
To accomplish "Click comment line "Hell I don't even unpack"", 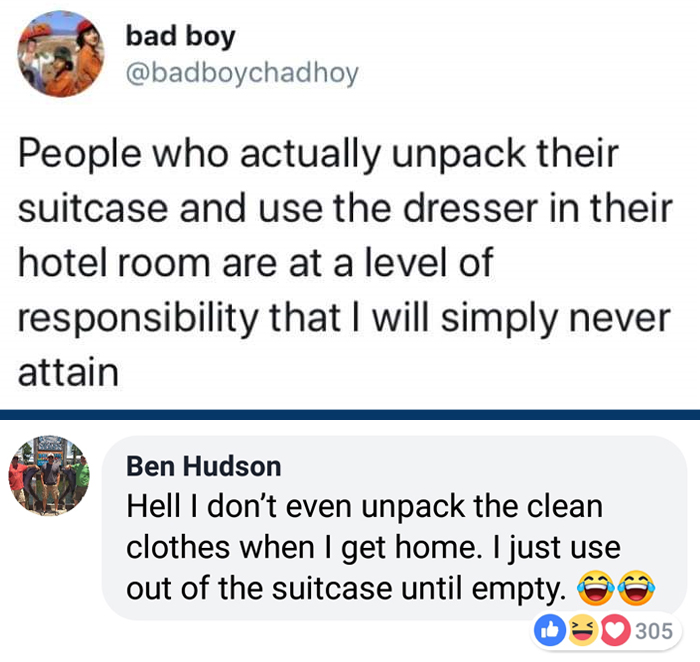I will click(296, 507).
